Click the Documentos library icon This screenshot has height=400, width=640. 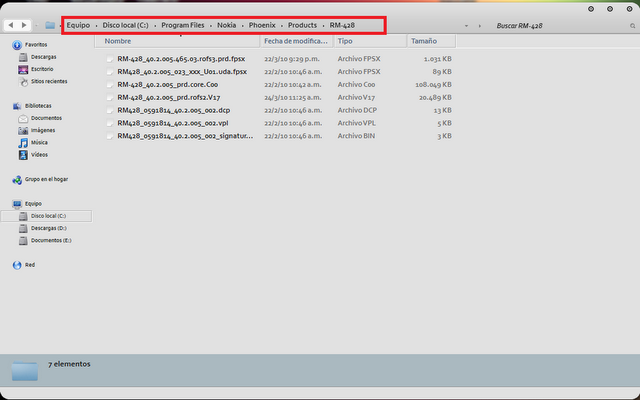point(23,118)
